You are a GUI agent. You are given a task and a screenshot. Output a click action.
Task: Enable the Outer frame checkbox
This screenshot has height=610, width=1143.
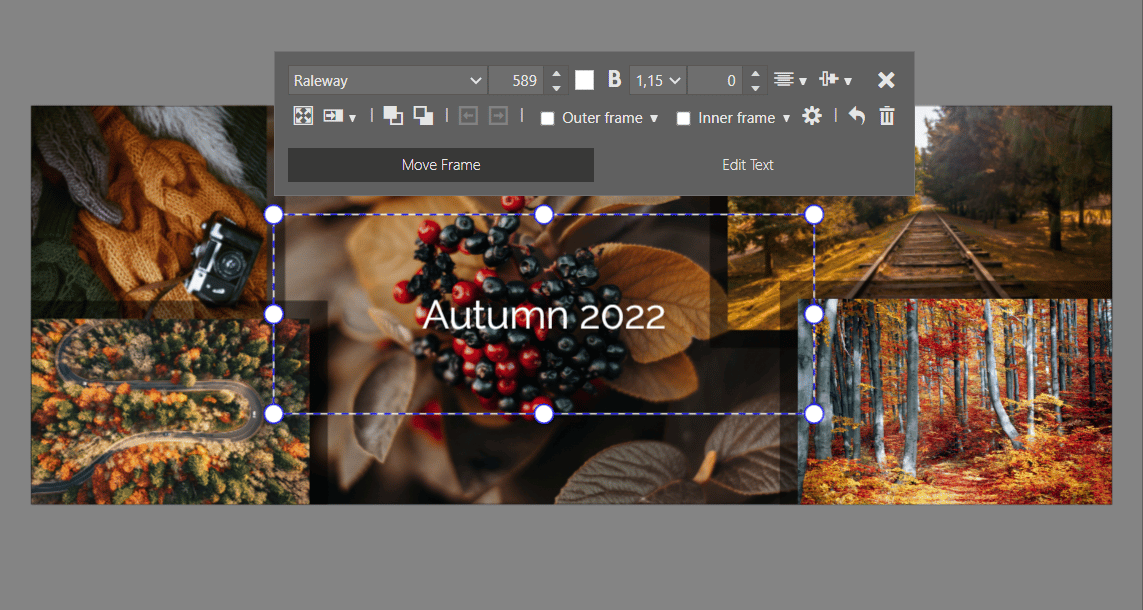coord(547,117)
